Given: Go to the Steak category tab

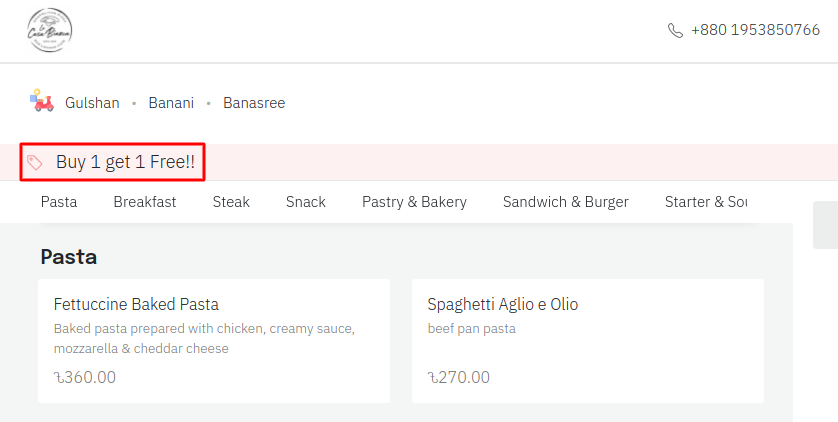Looking at the screenshot, I should tap(231, 202).
